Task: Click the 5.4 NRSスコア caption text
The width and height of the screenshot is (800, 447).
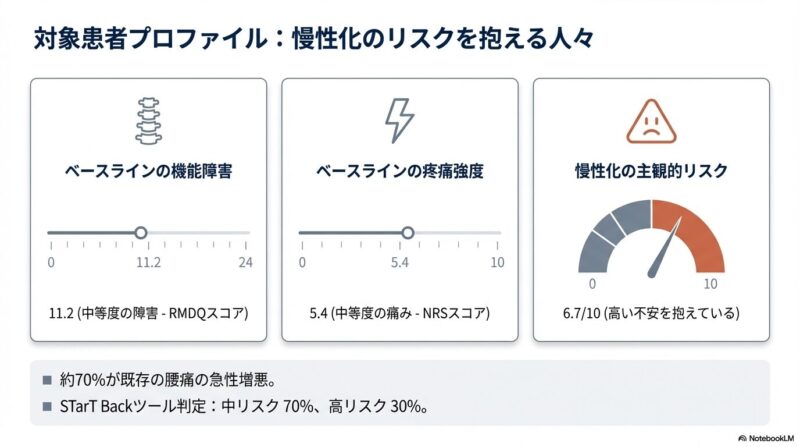Action: 400,313
